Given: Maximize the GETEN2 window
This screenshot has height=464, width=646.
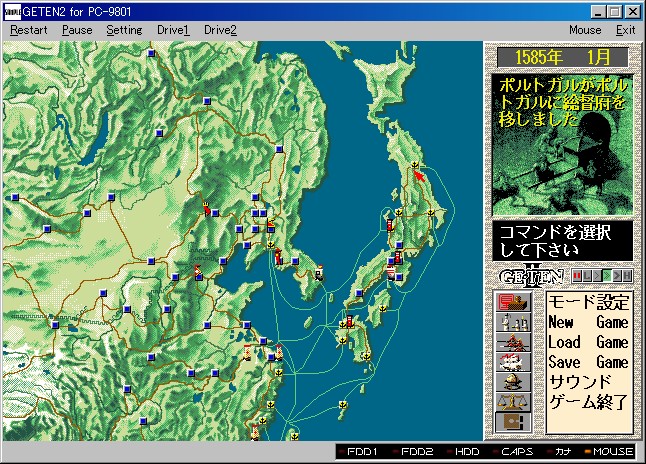Looking at the screenshot, I should click(614, 12).
